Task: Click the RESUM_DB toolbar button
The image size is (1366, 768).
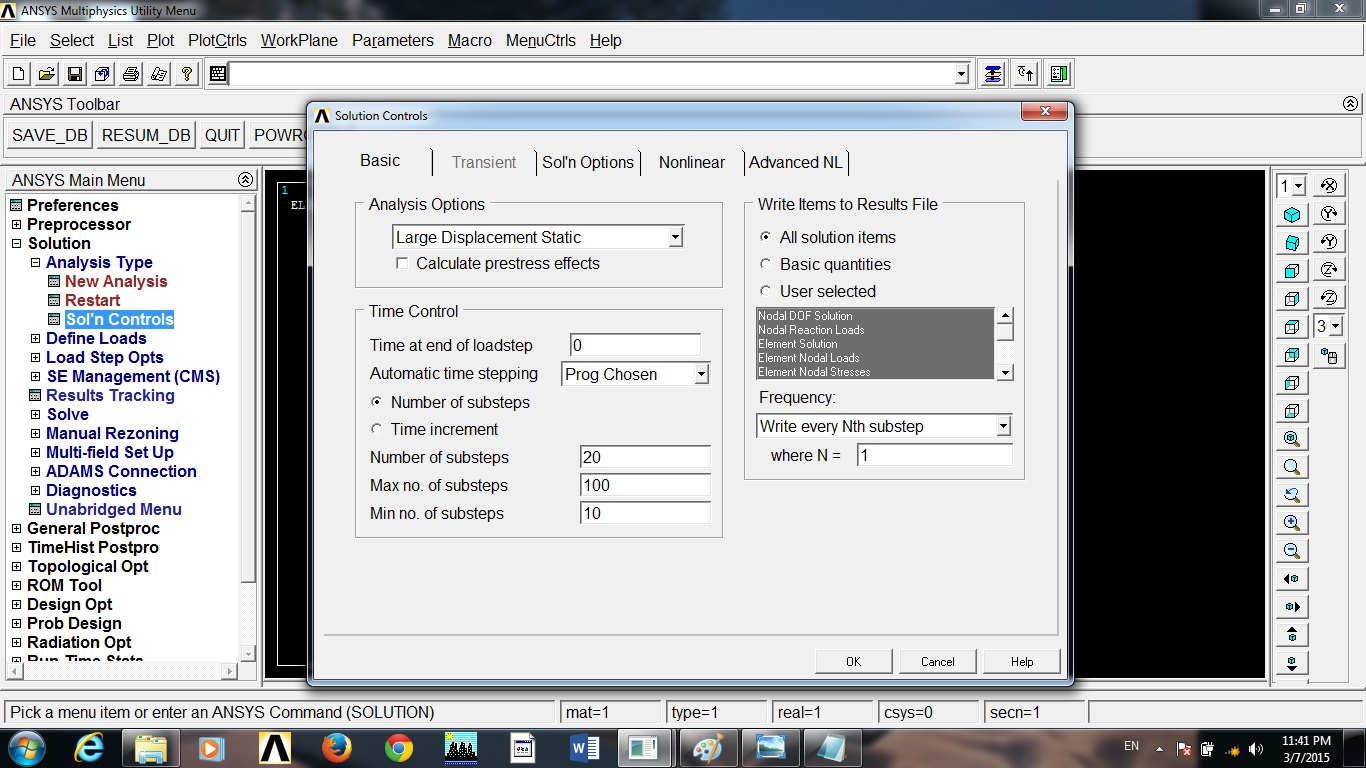Action: [146, 136]
